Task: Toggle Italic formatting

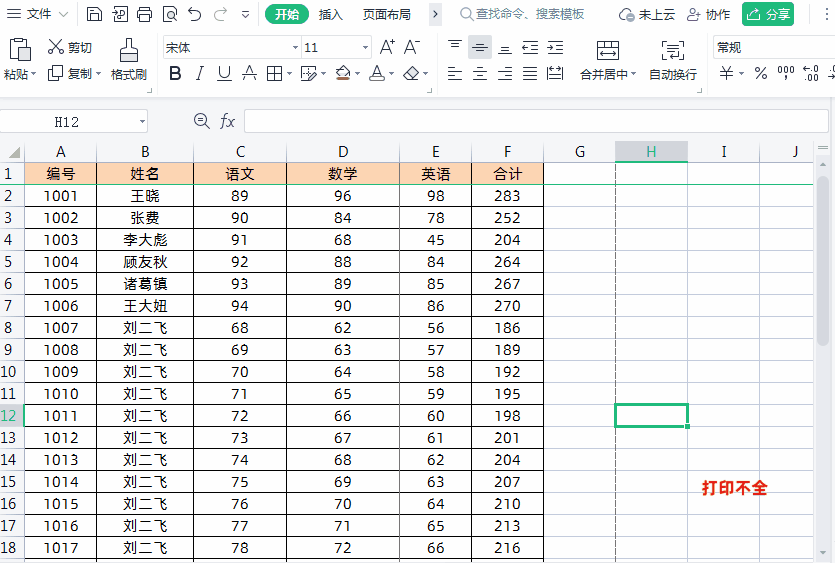Action: point(200,74)
